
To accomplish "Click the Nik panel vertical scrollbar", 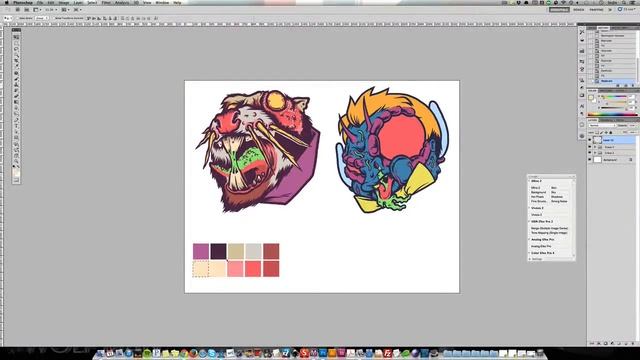I will (x=573, y=218).
